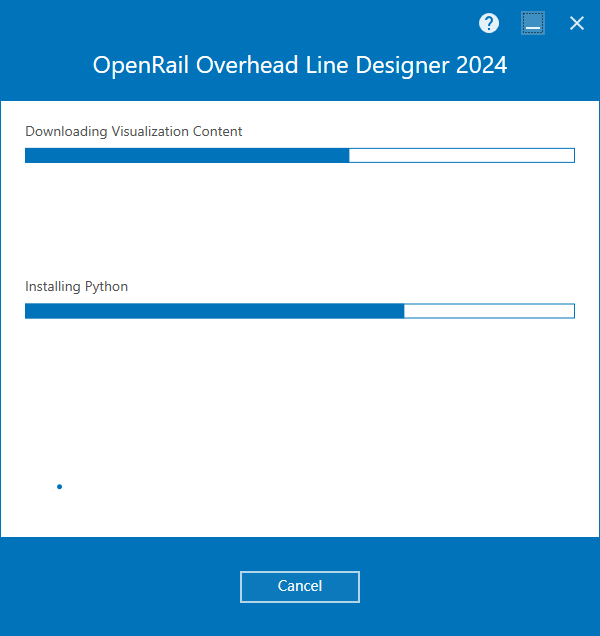Click the Downloading Visualization Content progress bar
Image resolution: width=600 pixels, height=636 pixels.
click(x=300, y=155)
